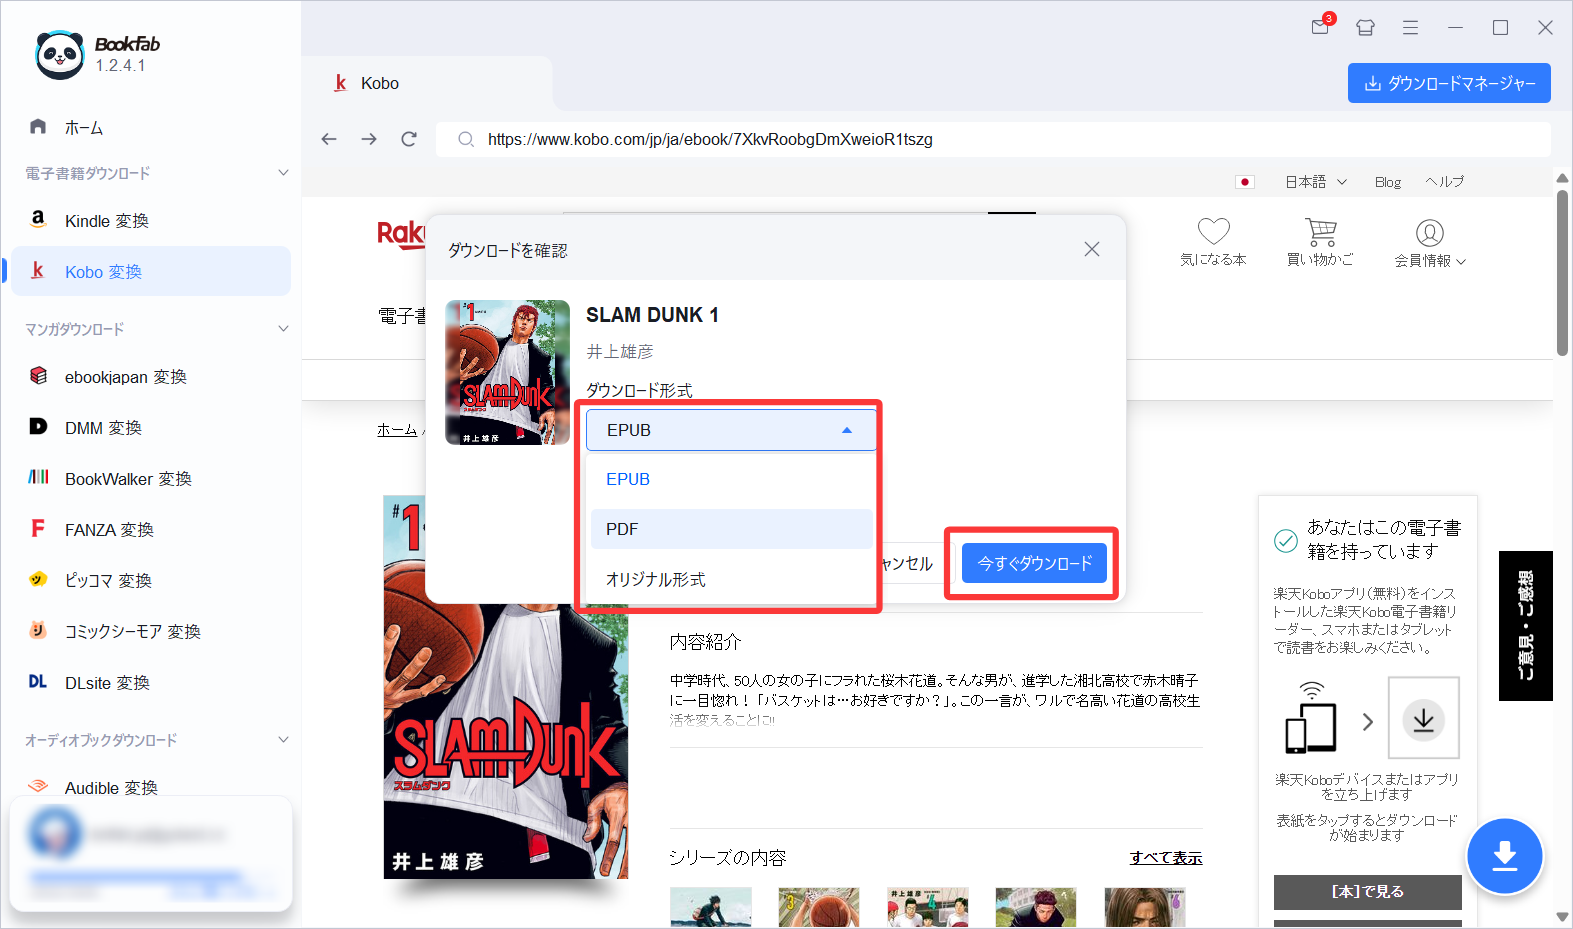Click the すべて表示 link
Image resolution: width=1573 pixels, height=929 pixels.
point(1166,857)
